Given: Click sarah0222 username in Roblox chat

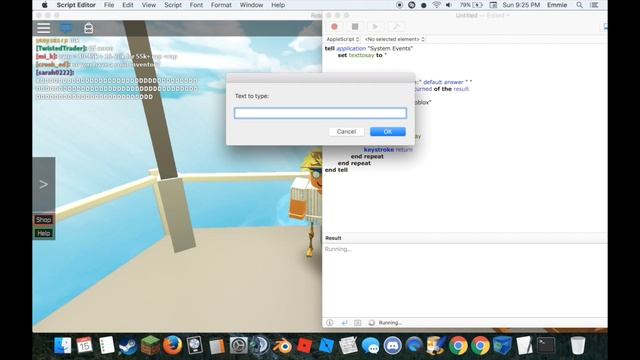Looking at the screenshot, I should 55,72.
